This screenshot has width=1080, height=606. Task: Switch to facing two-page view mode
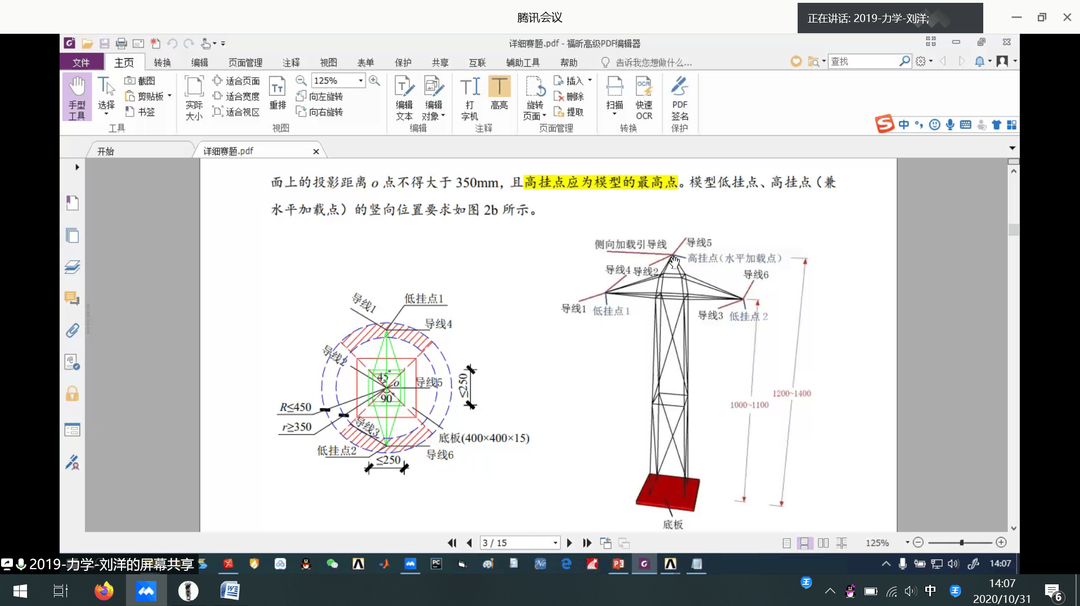[x=823, y=543]
